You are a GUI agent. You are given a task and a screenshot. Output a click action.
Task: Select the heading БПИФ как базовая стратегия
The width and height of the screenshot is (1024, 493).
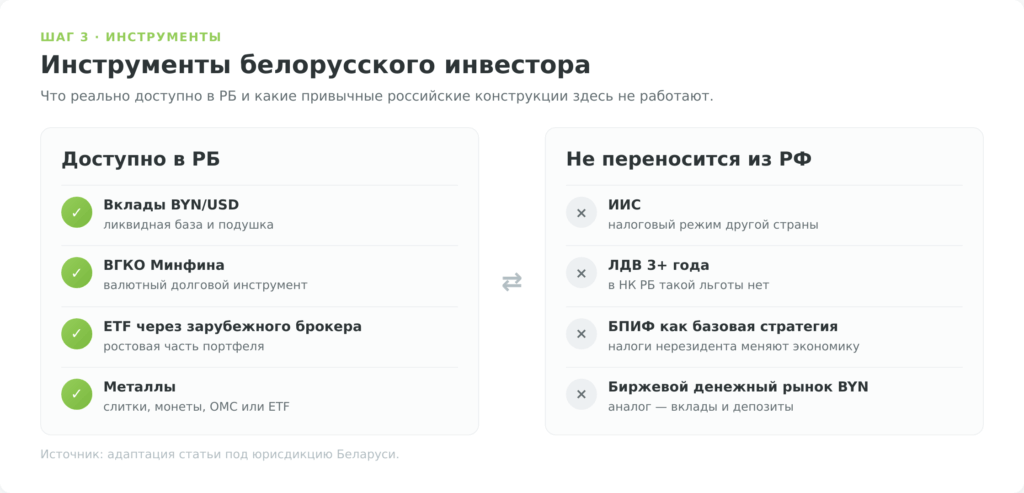click(723, 326)
